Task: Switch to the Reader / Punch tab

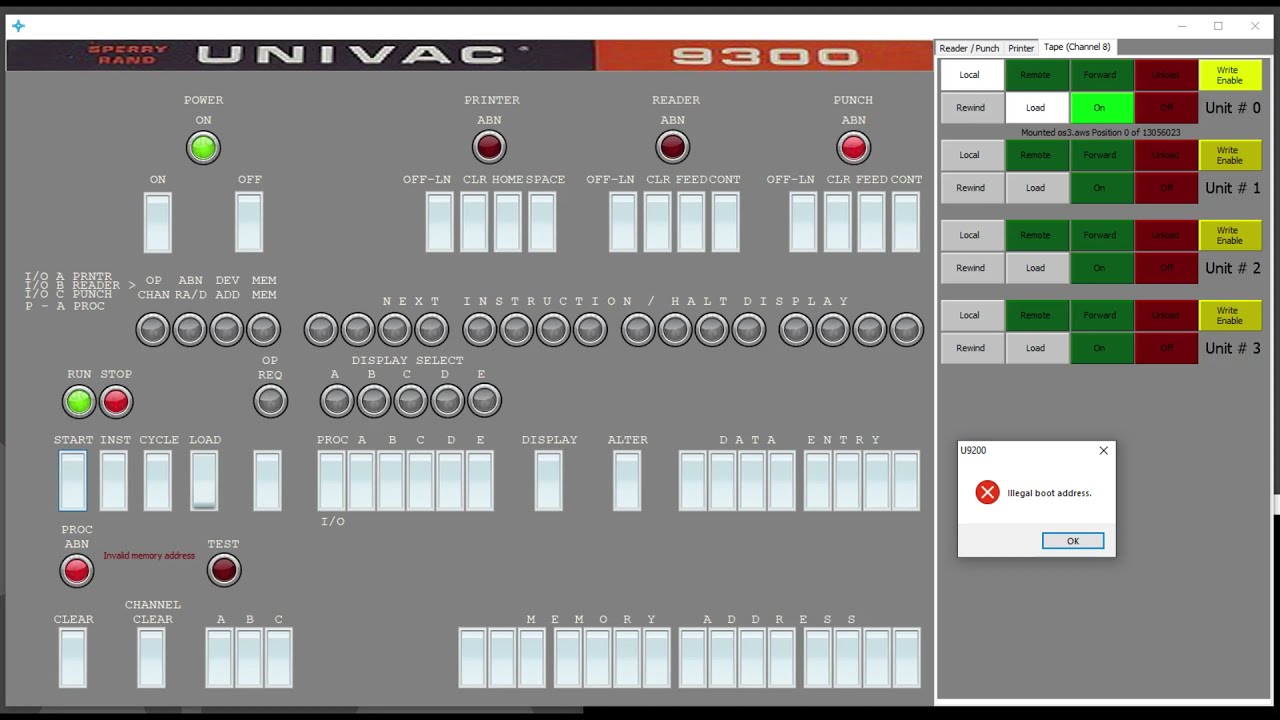Action: (969, 48)
